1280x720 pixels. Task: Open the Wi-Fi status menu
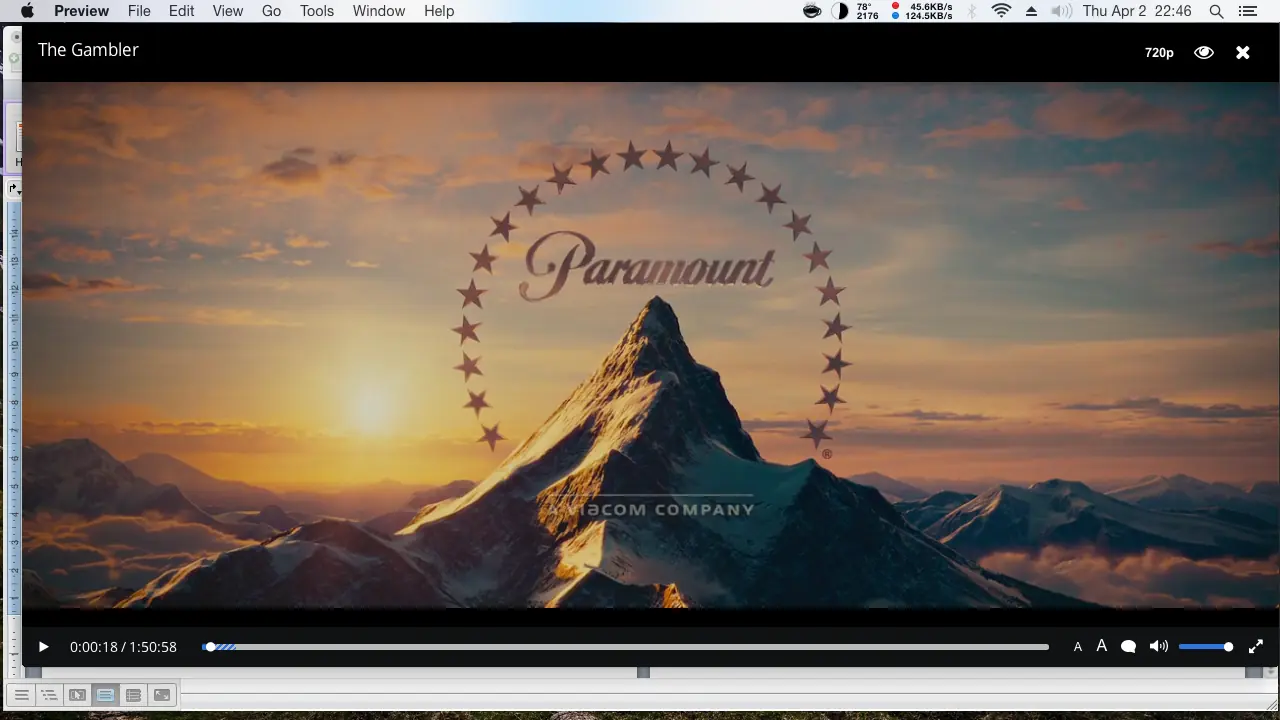[x=1001, y=11]
